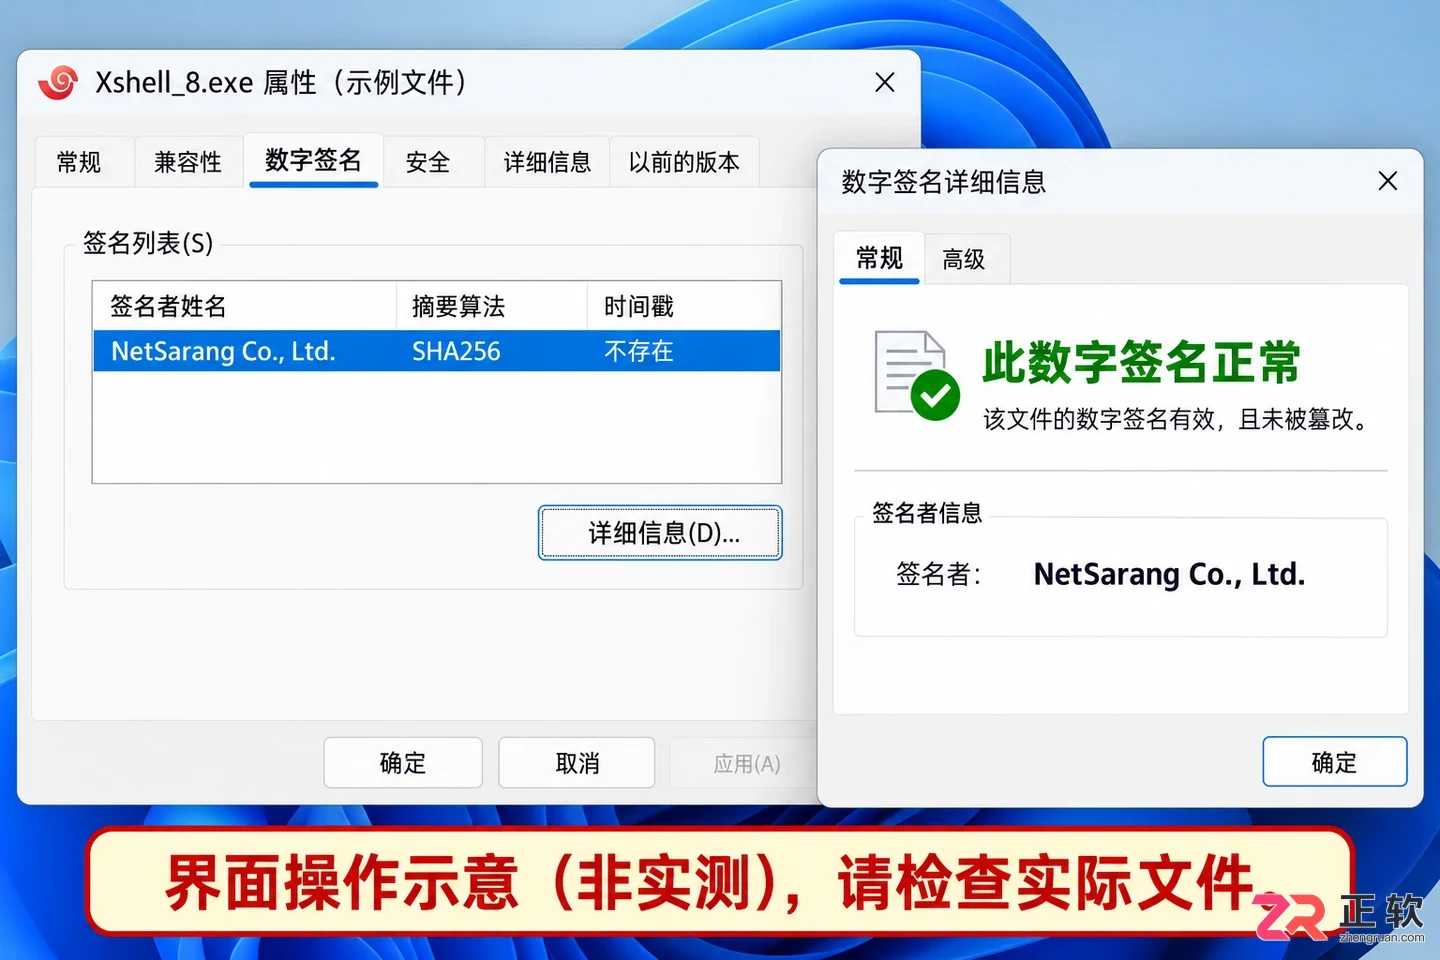Click the Xshell icon in properties title bar
The width and height of the screenshot is (1440, 960).
(x=58, y=83)
